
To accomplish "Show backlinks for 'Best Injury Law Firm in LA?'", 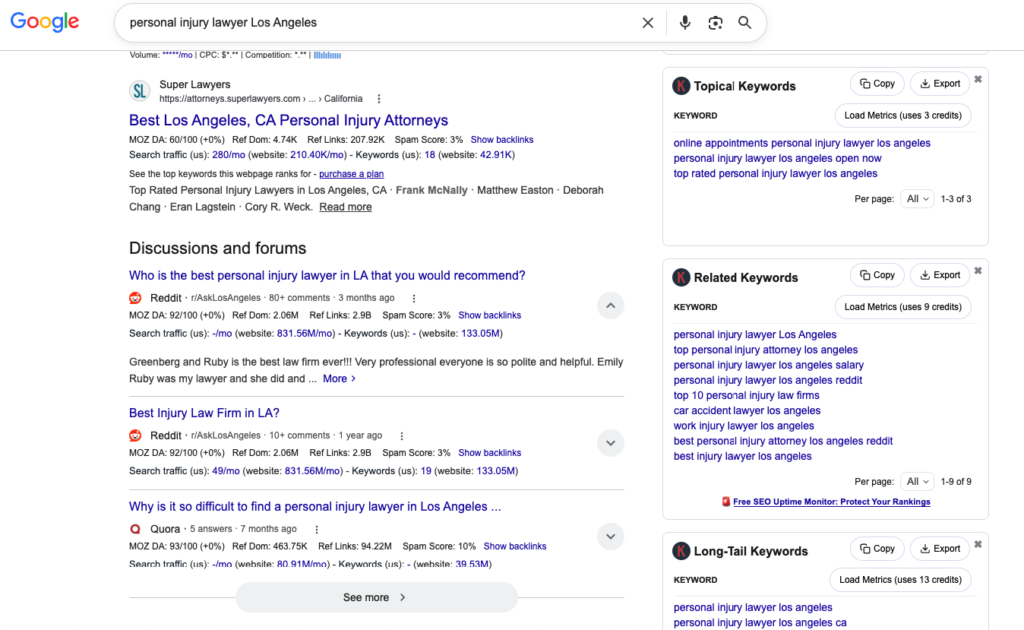I will [x=489, y=453].
